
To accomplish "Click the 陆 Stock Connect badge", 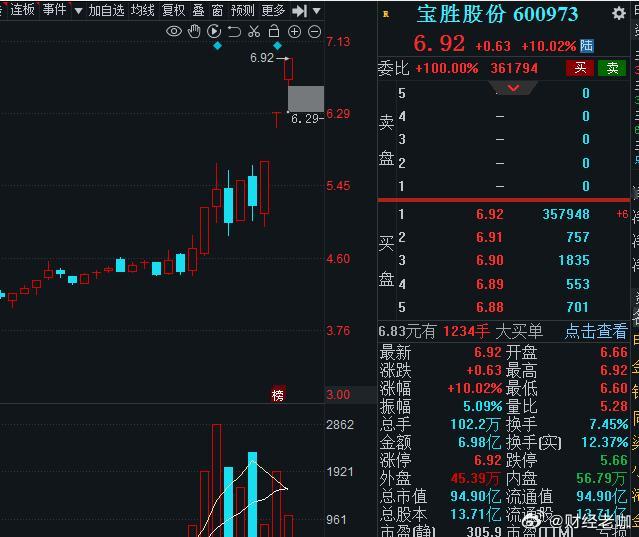I will coord(586,46).
